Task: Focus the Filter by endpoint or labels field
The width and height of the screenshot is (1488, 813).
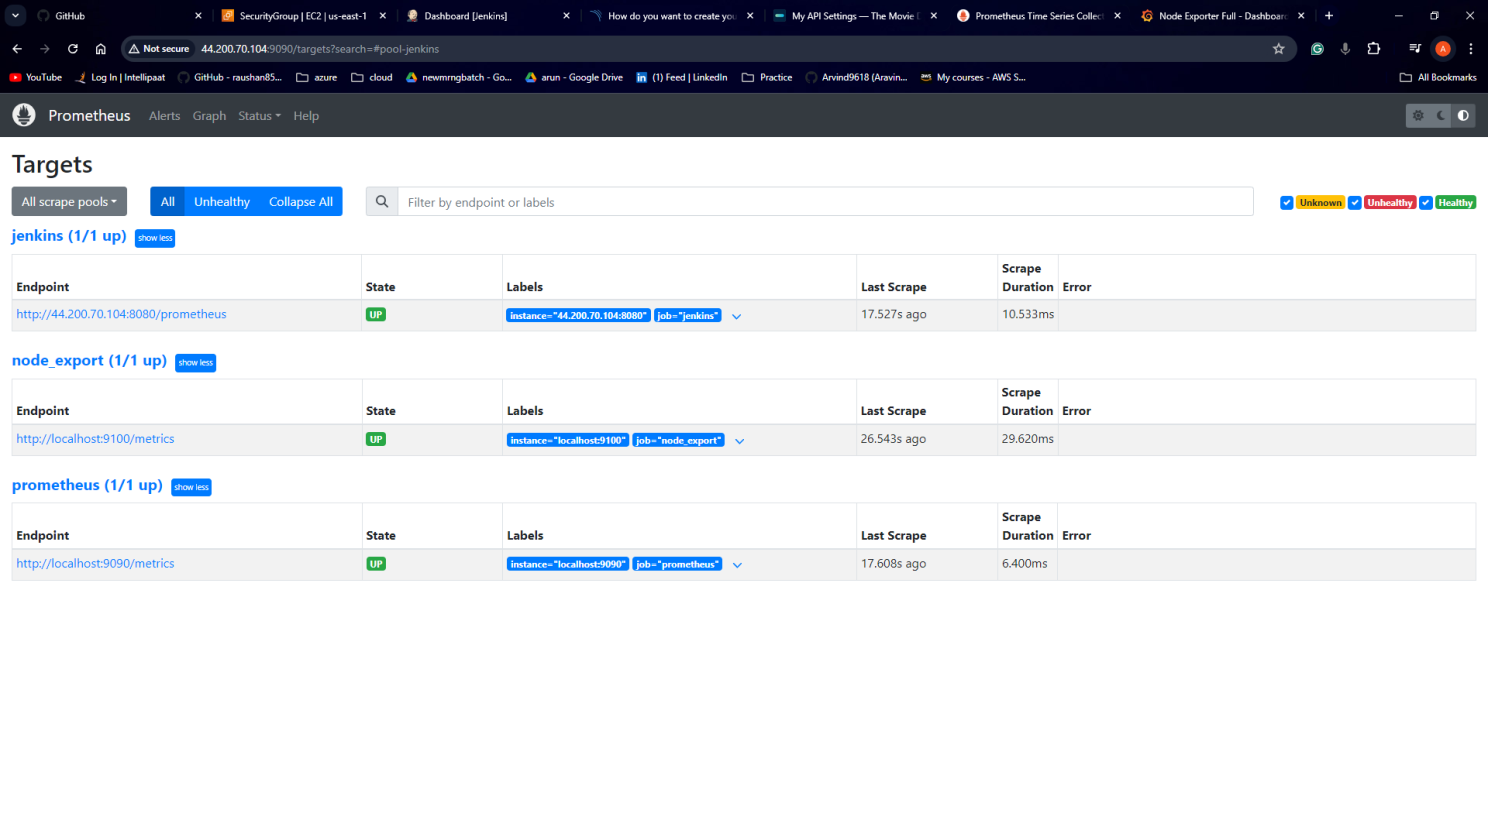Action: pos(824,202)
